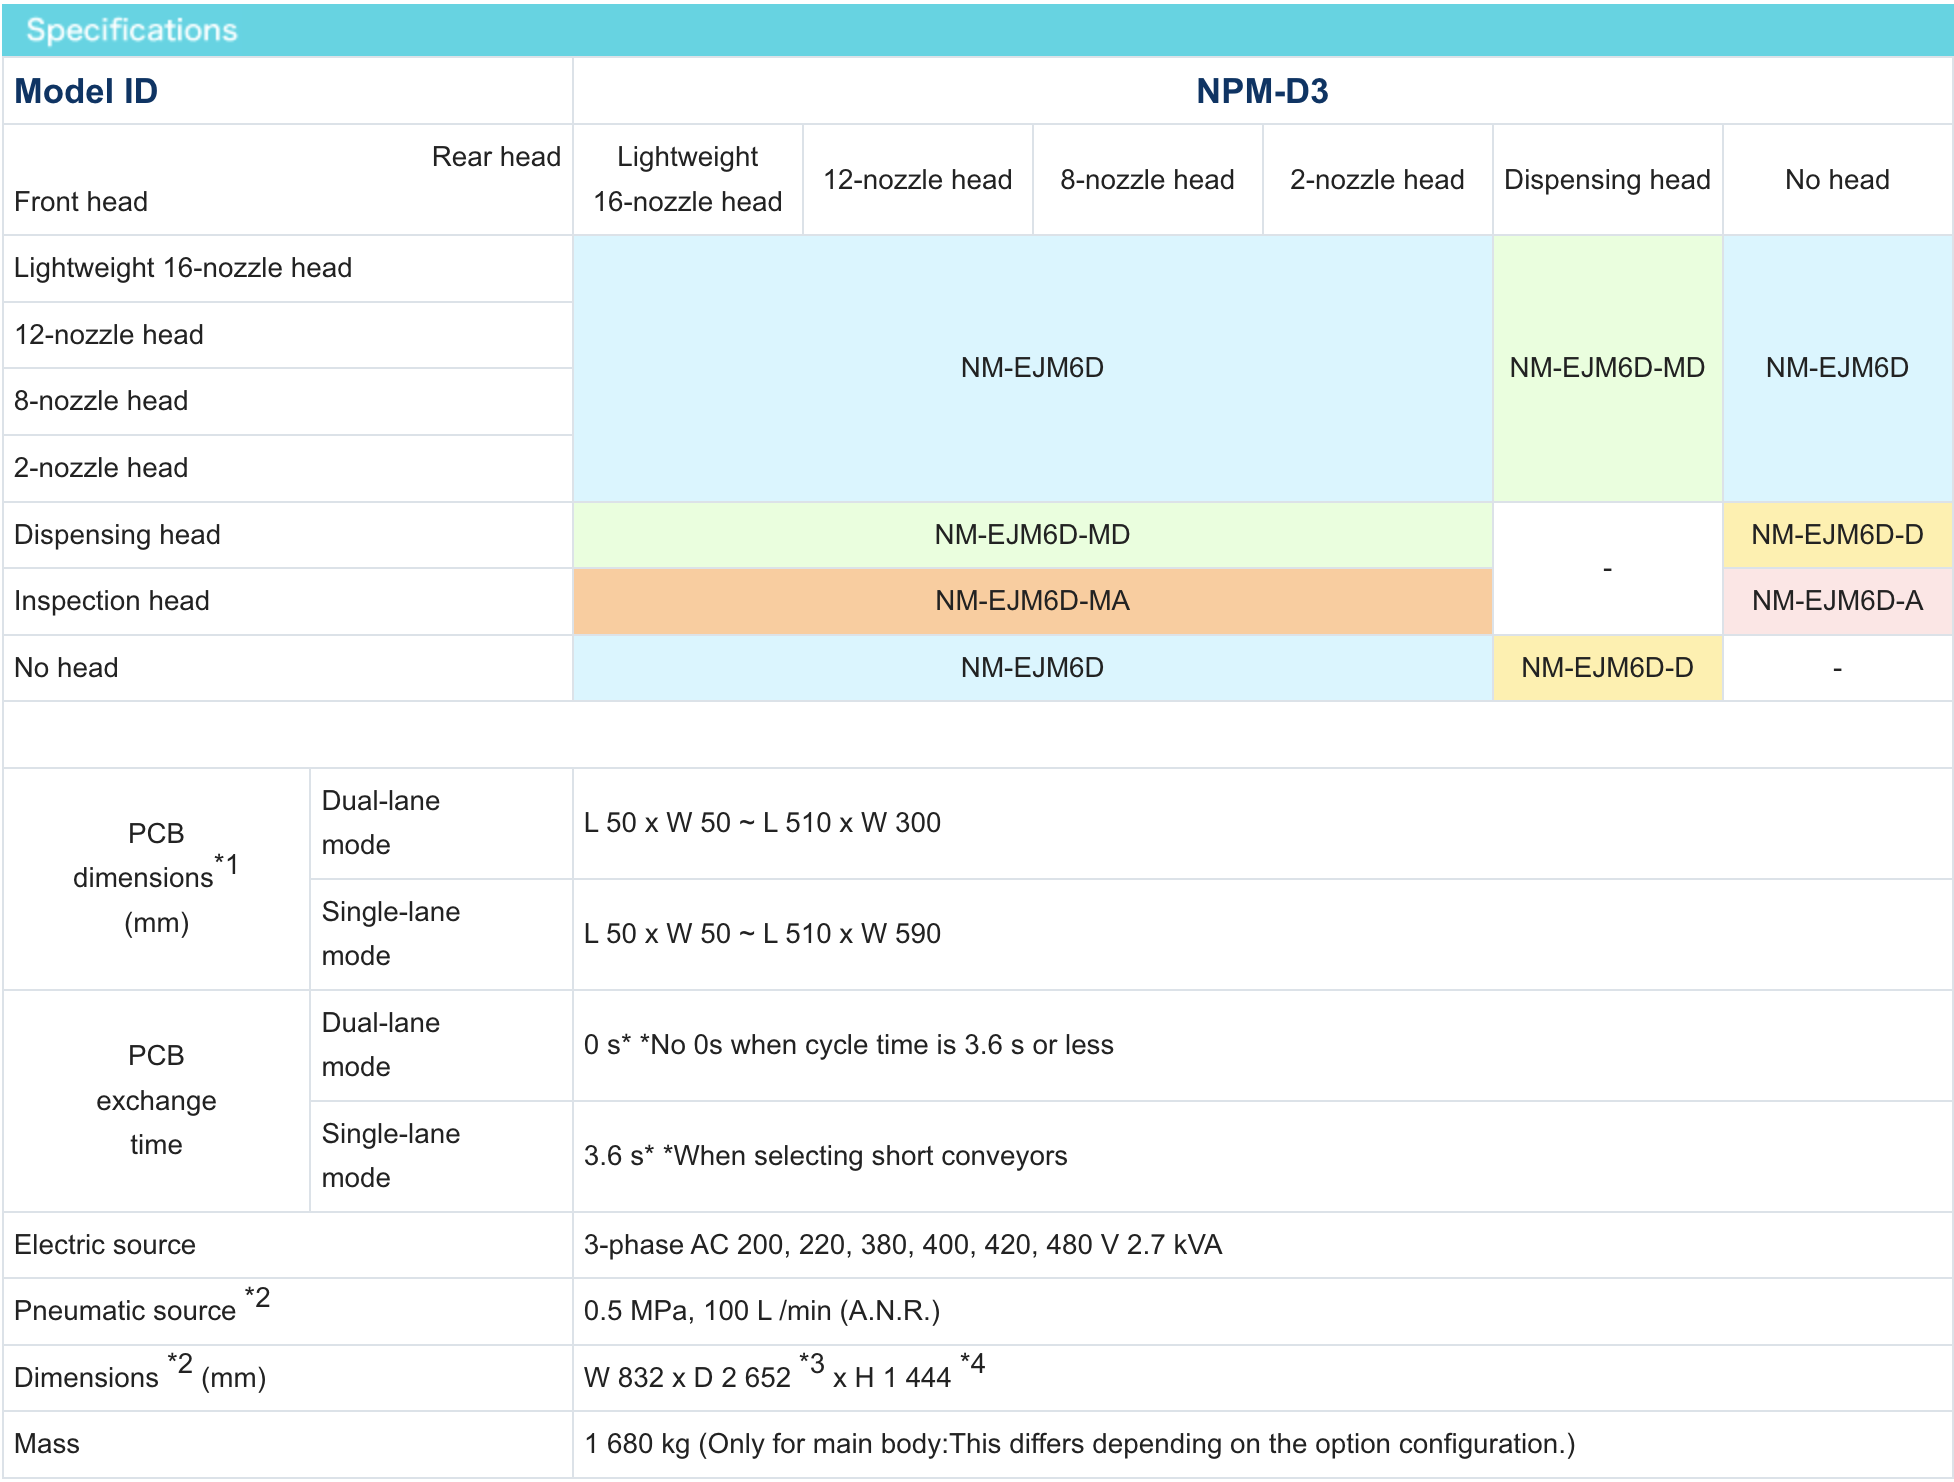The height and width of the screenshot is (1482, 1954).
Task: Select the "0 s* *No 0s when cycle time" value
Action: [x=848, y=1044]
